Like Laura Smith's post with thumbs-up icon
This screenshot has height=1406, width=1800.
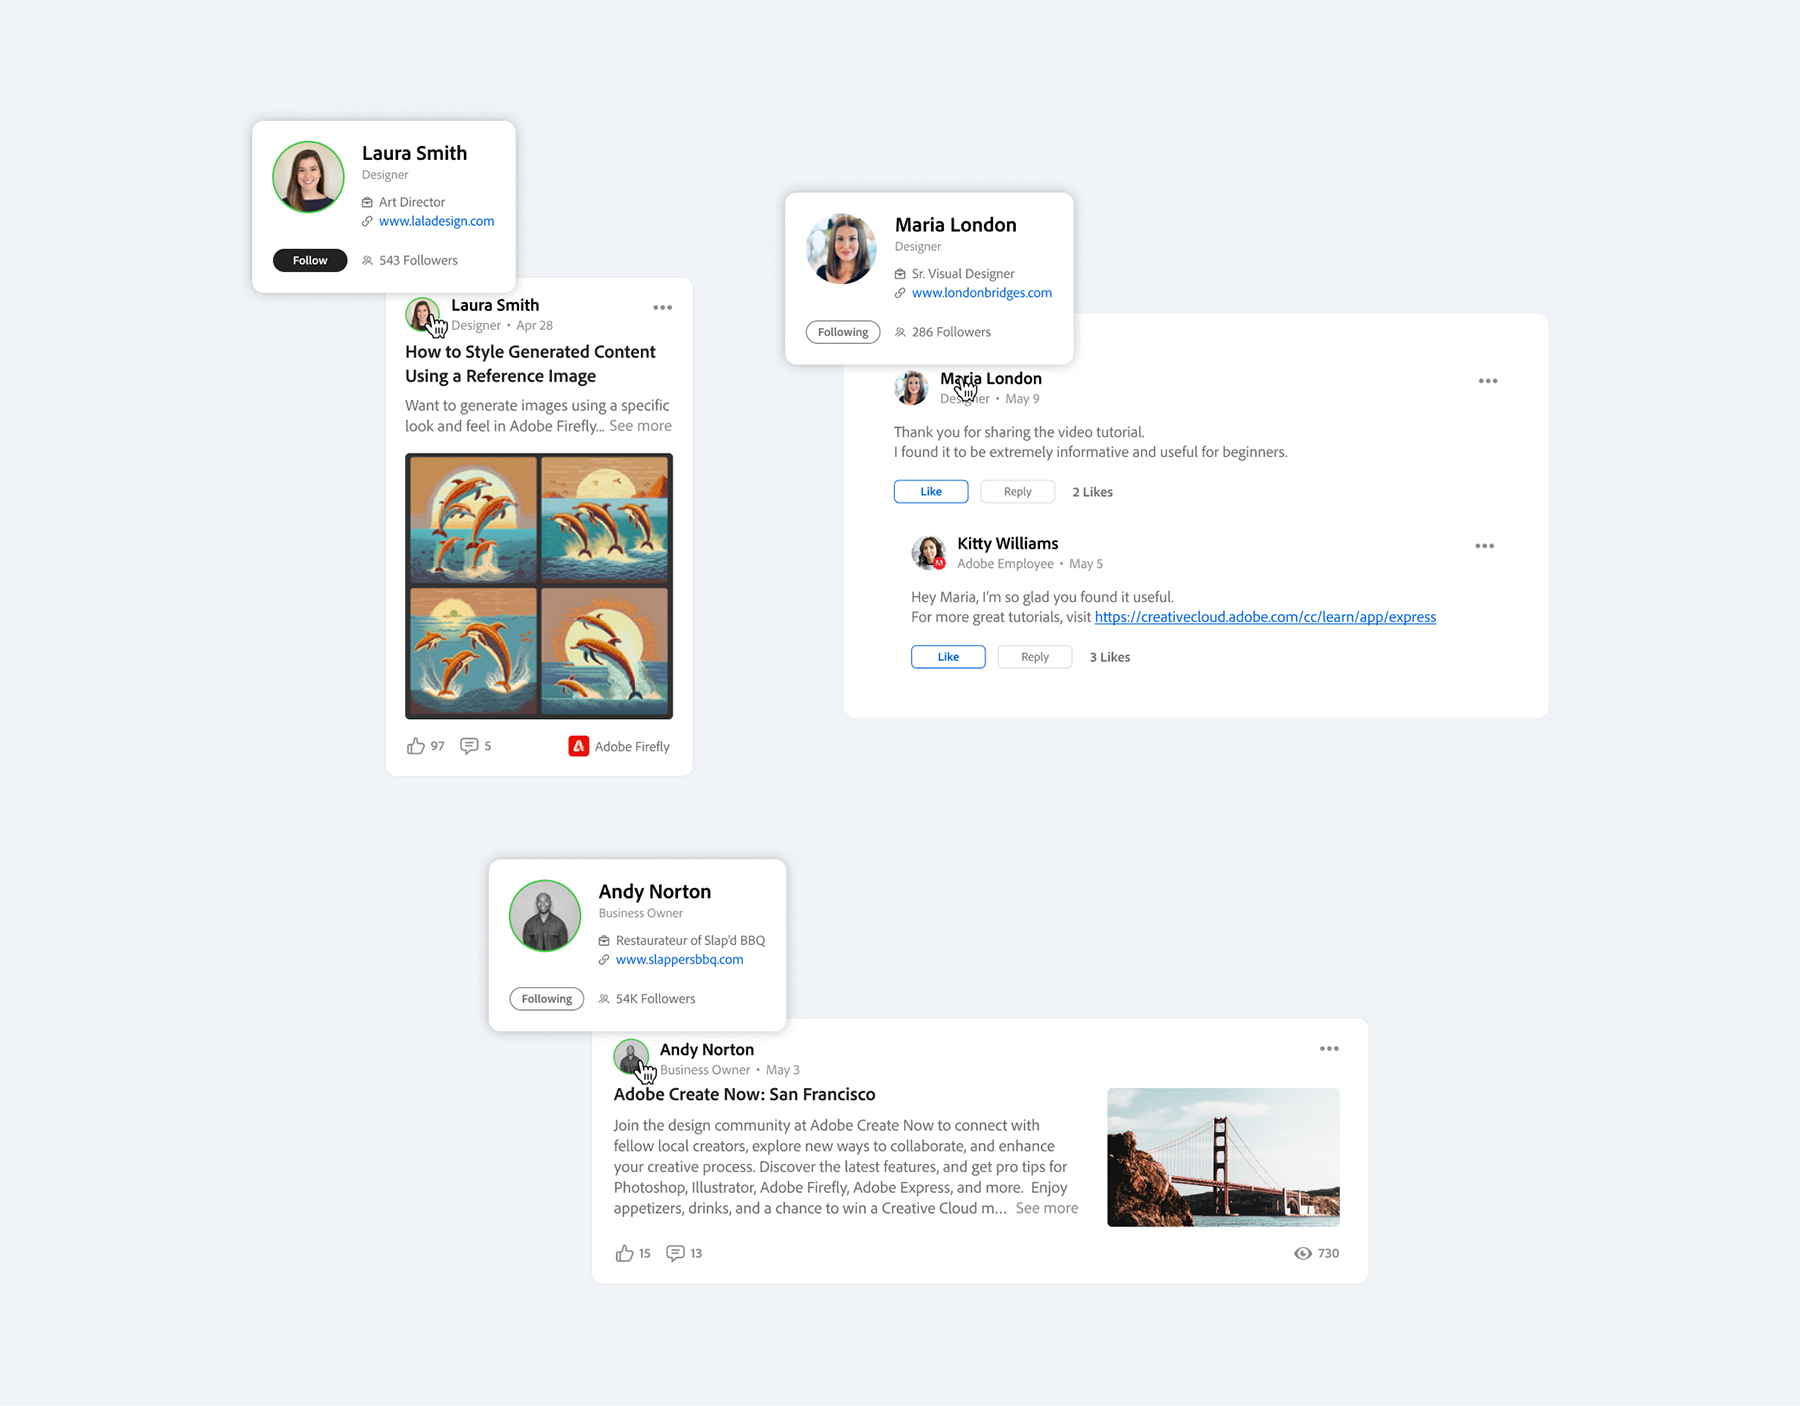coord(416,746)
